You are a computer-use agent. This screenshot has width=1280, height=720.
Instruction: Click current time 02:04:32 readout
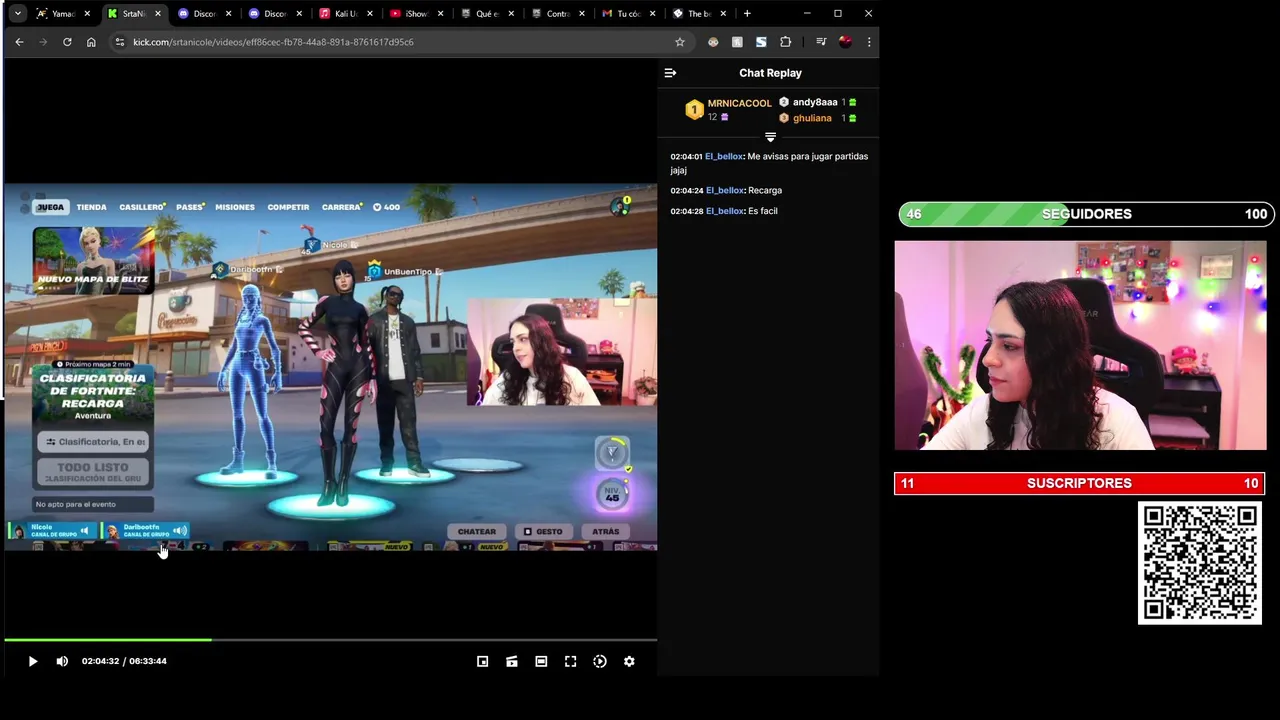(x=100, y=661)
